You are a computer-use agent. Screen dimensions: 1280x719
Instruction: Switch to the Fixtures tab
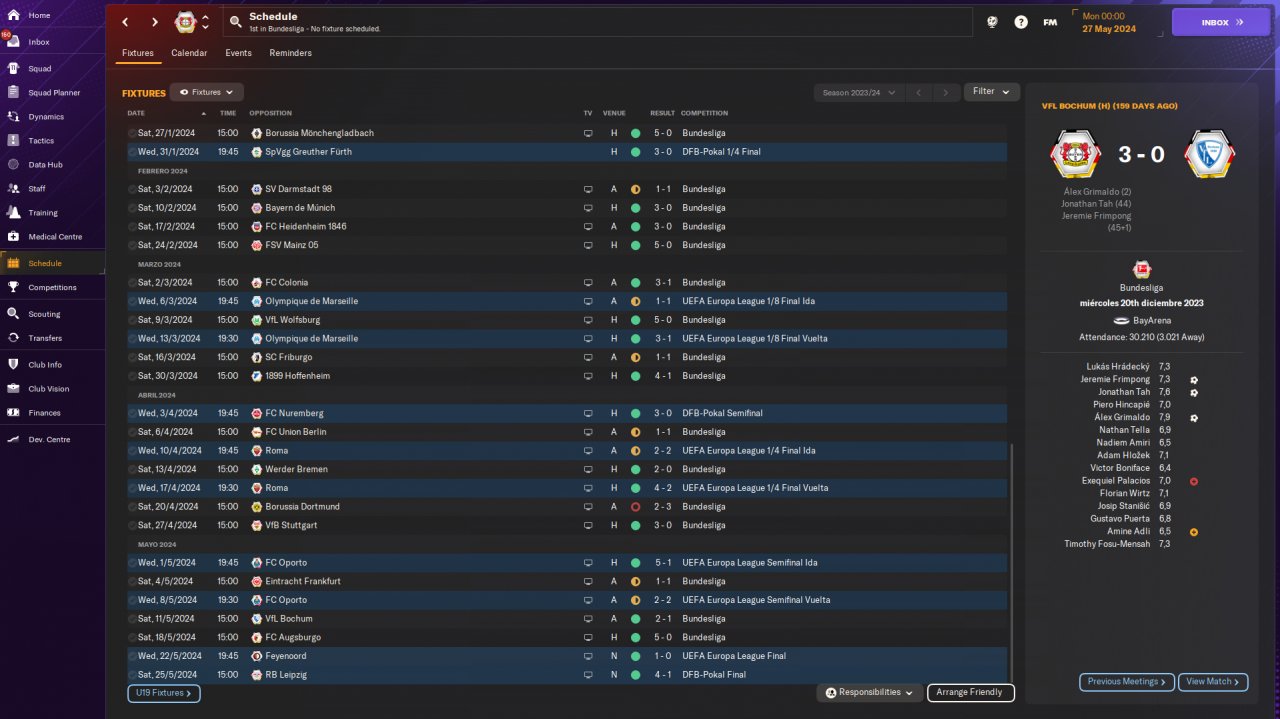[x=138, y=53]
